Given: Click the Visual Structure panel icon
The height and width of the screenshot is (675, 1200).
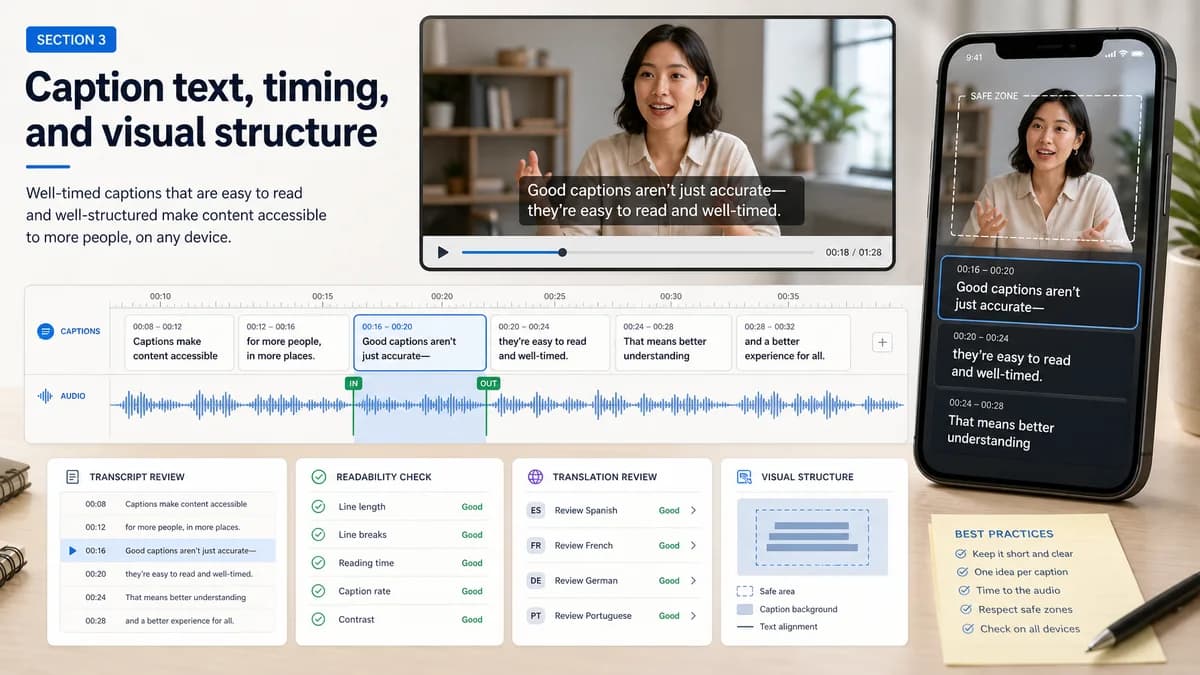Looking at the screenshot, I should tap(744, 477).
